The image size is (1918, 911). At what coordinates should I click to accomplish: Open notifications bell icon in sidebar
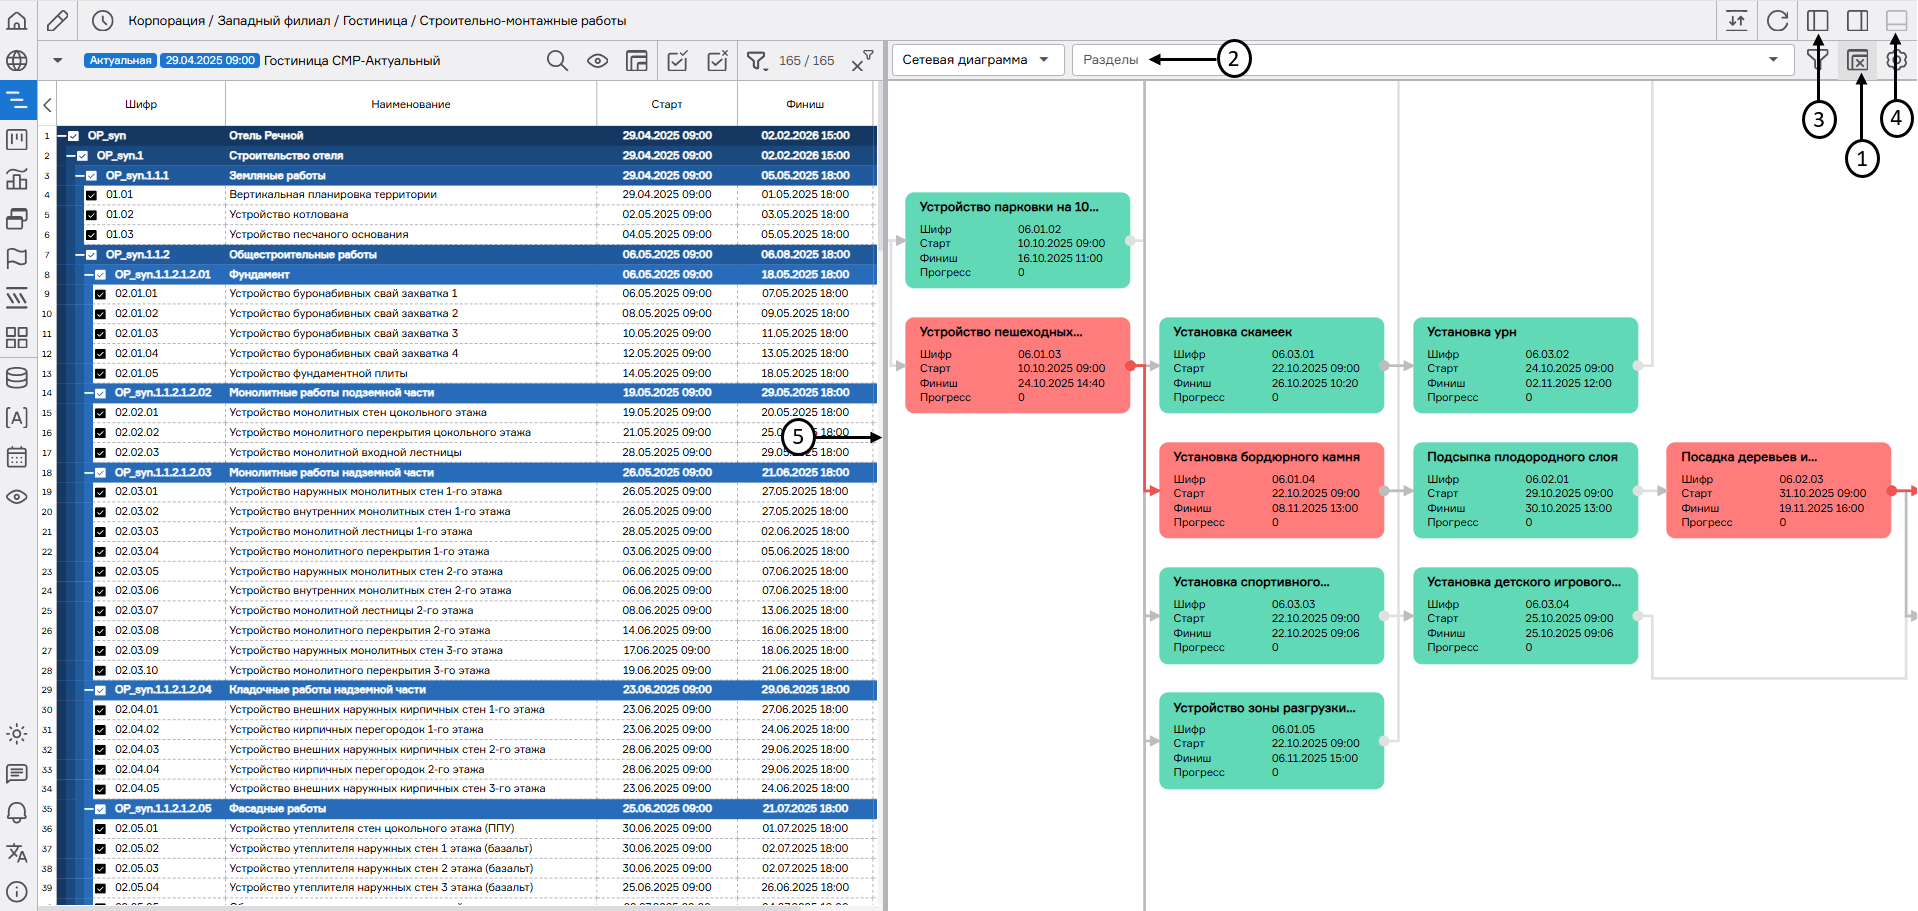17,812
